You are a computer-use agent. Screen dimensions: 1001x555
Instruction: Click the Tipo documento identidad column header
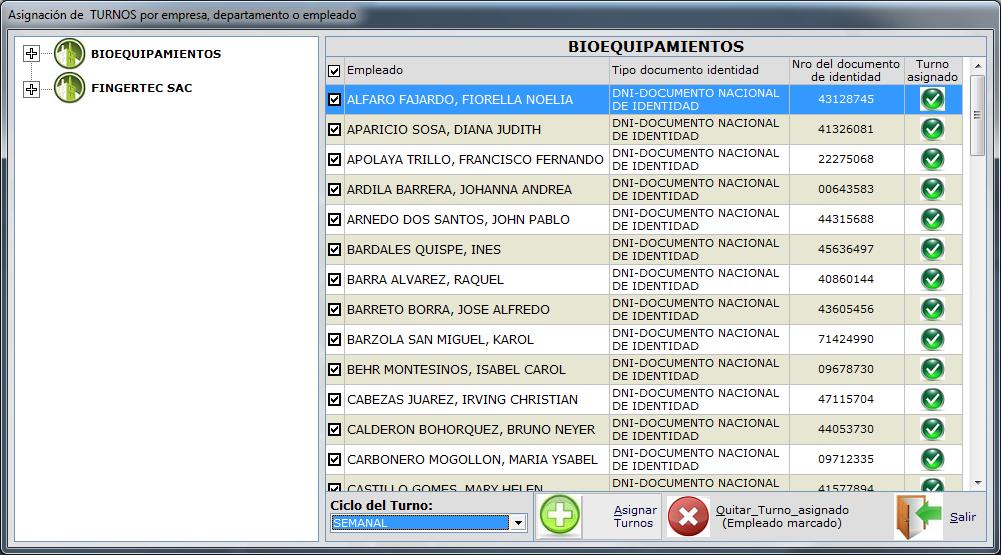click(685, 70)
